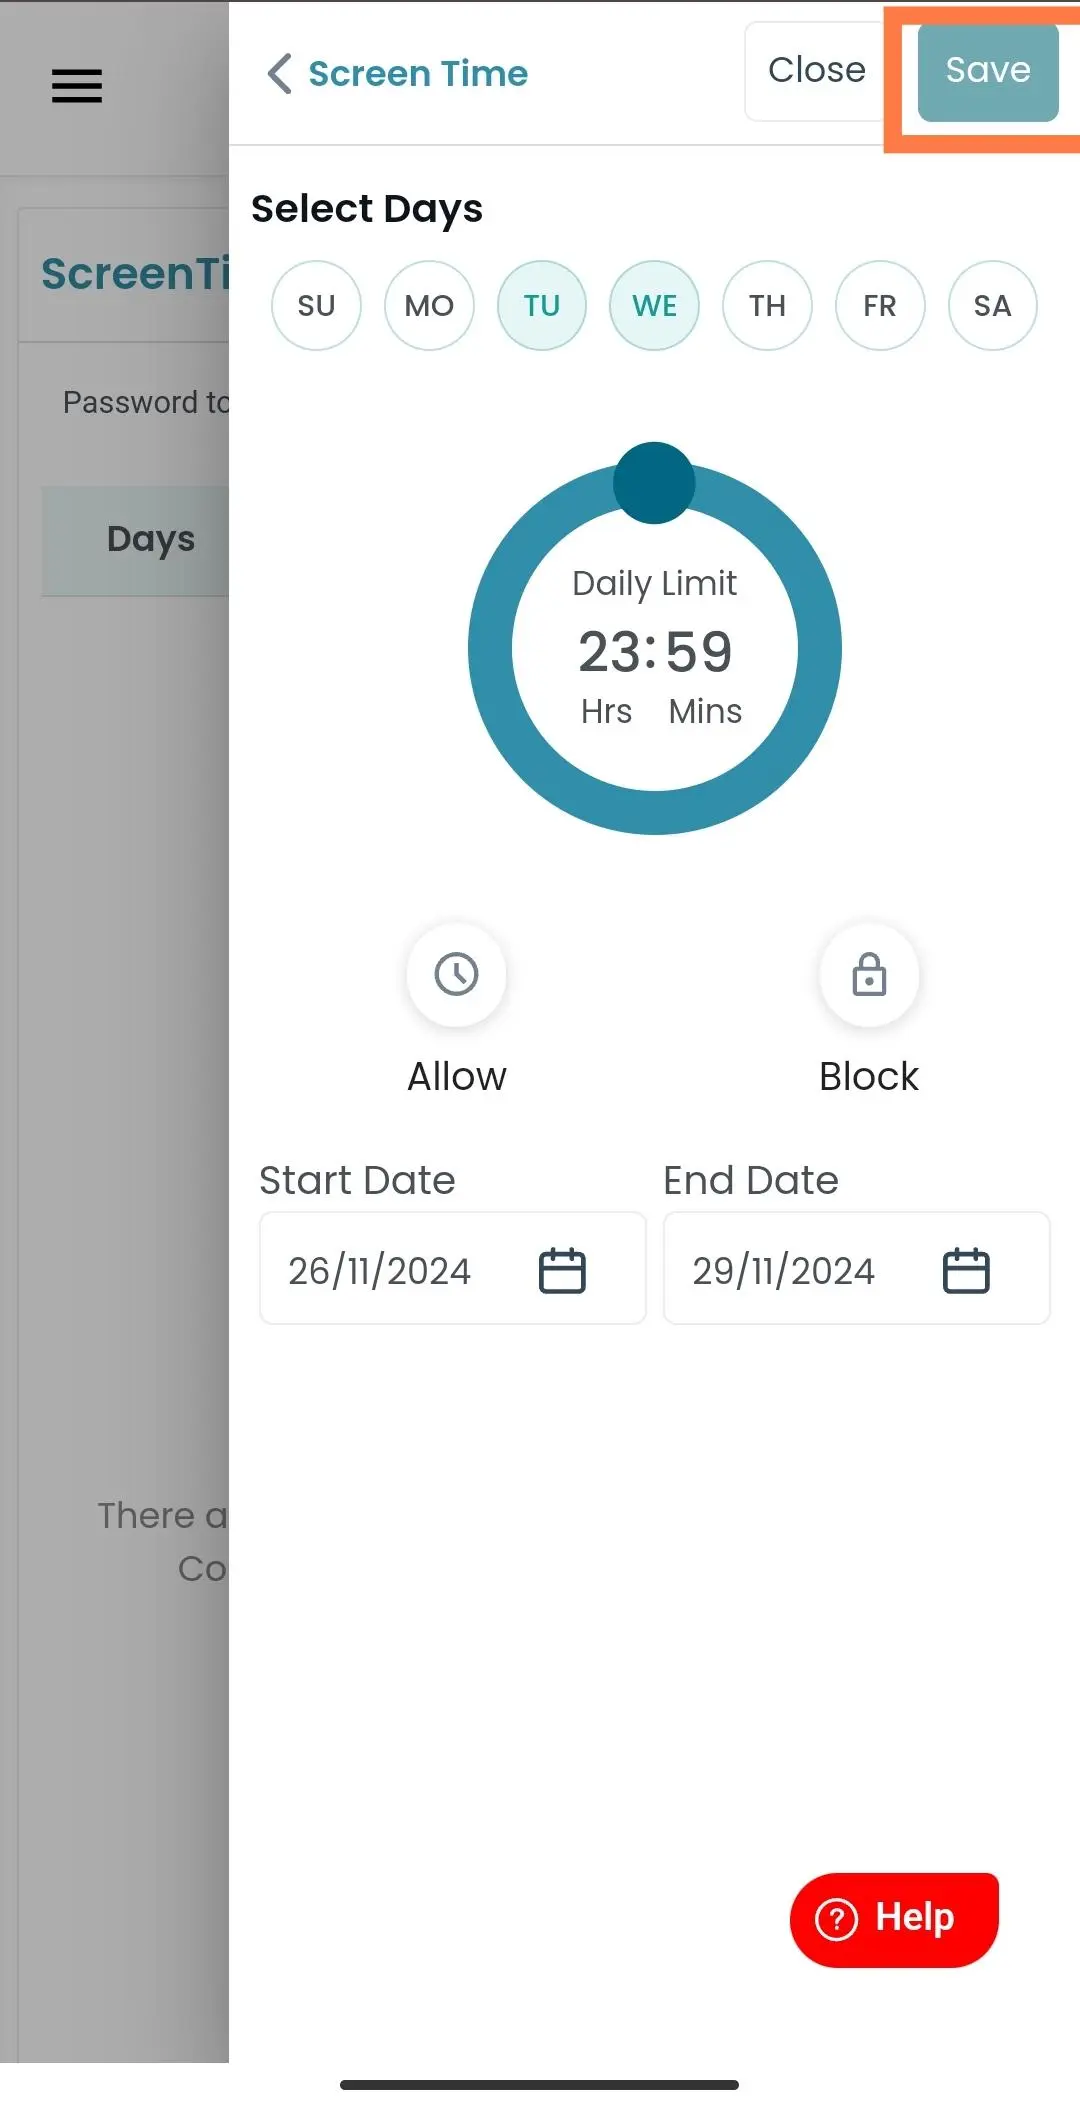Click the Save button
Screen dimensions: 1080x2107
click(988, 71)
